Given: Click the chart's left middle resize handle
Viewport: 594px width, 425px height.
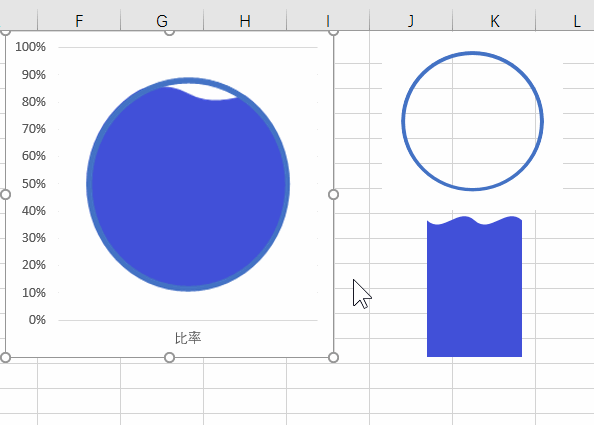Looking at the screenshot, I should [5, 194].
